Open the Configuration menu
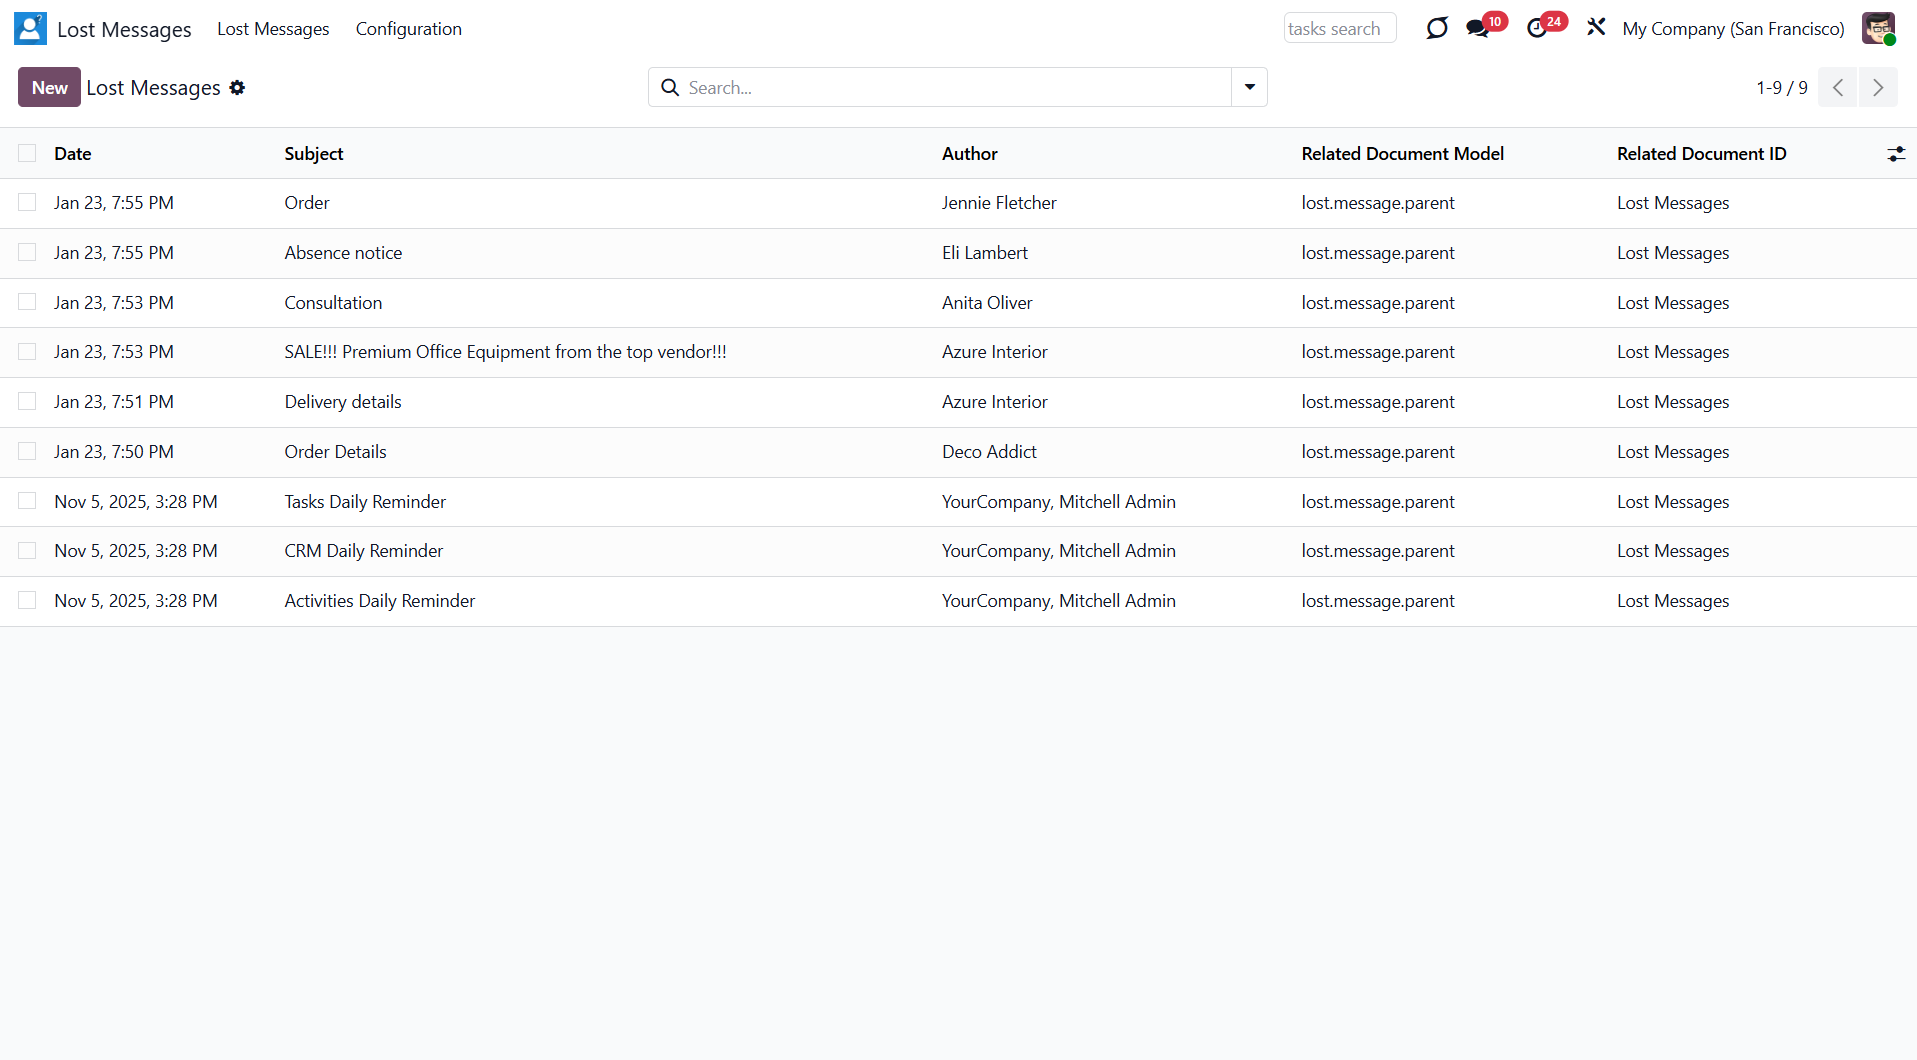This screenshot has height=1060, width=1917. coord(408,29)
